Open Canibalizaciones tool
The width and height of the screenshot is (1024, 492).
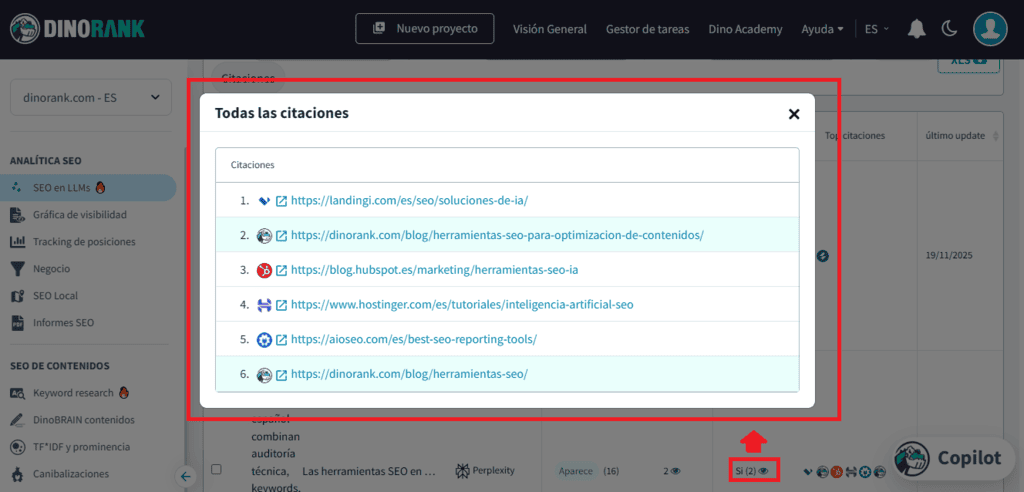click(71, 474)
